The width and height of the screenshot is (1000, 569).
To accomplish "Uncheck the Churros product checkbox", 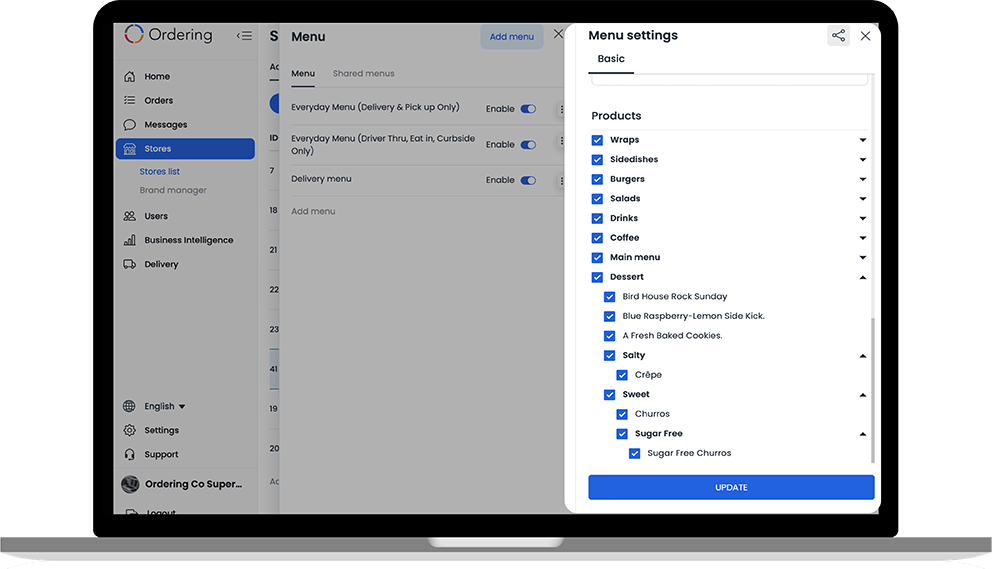I will click(x=622, y=414).
